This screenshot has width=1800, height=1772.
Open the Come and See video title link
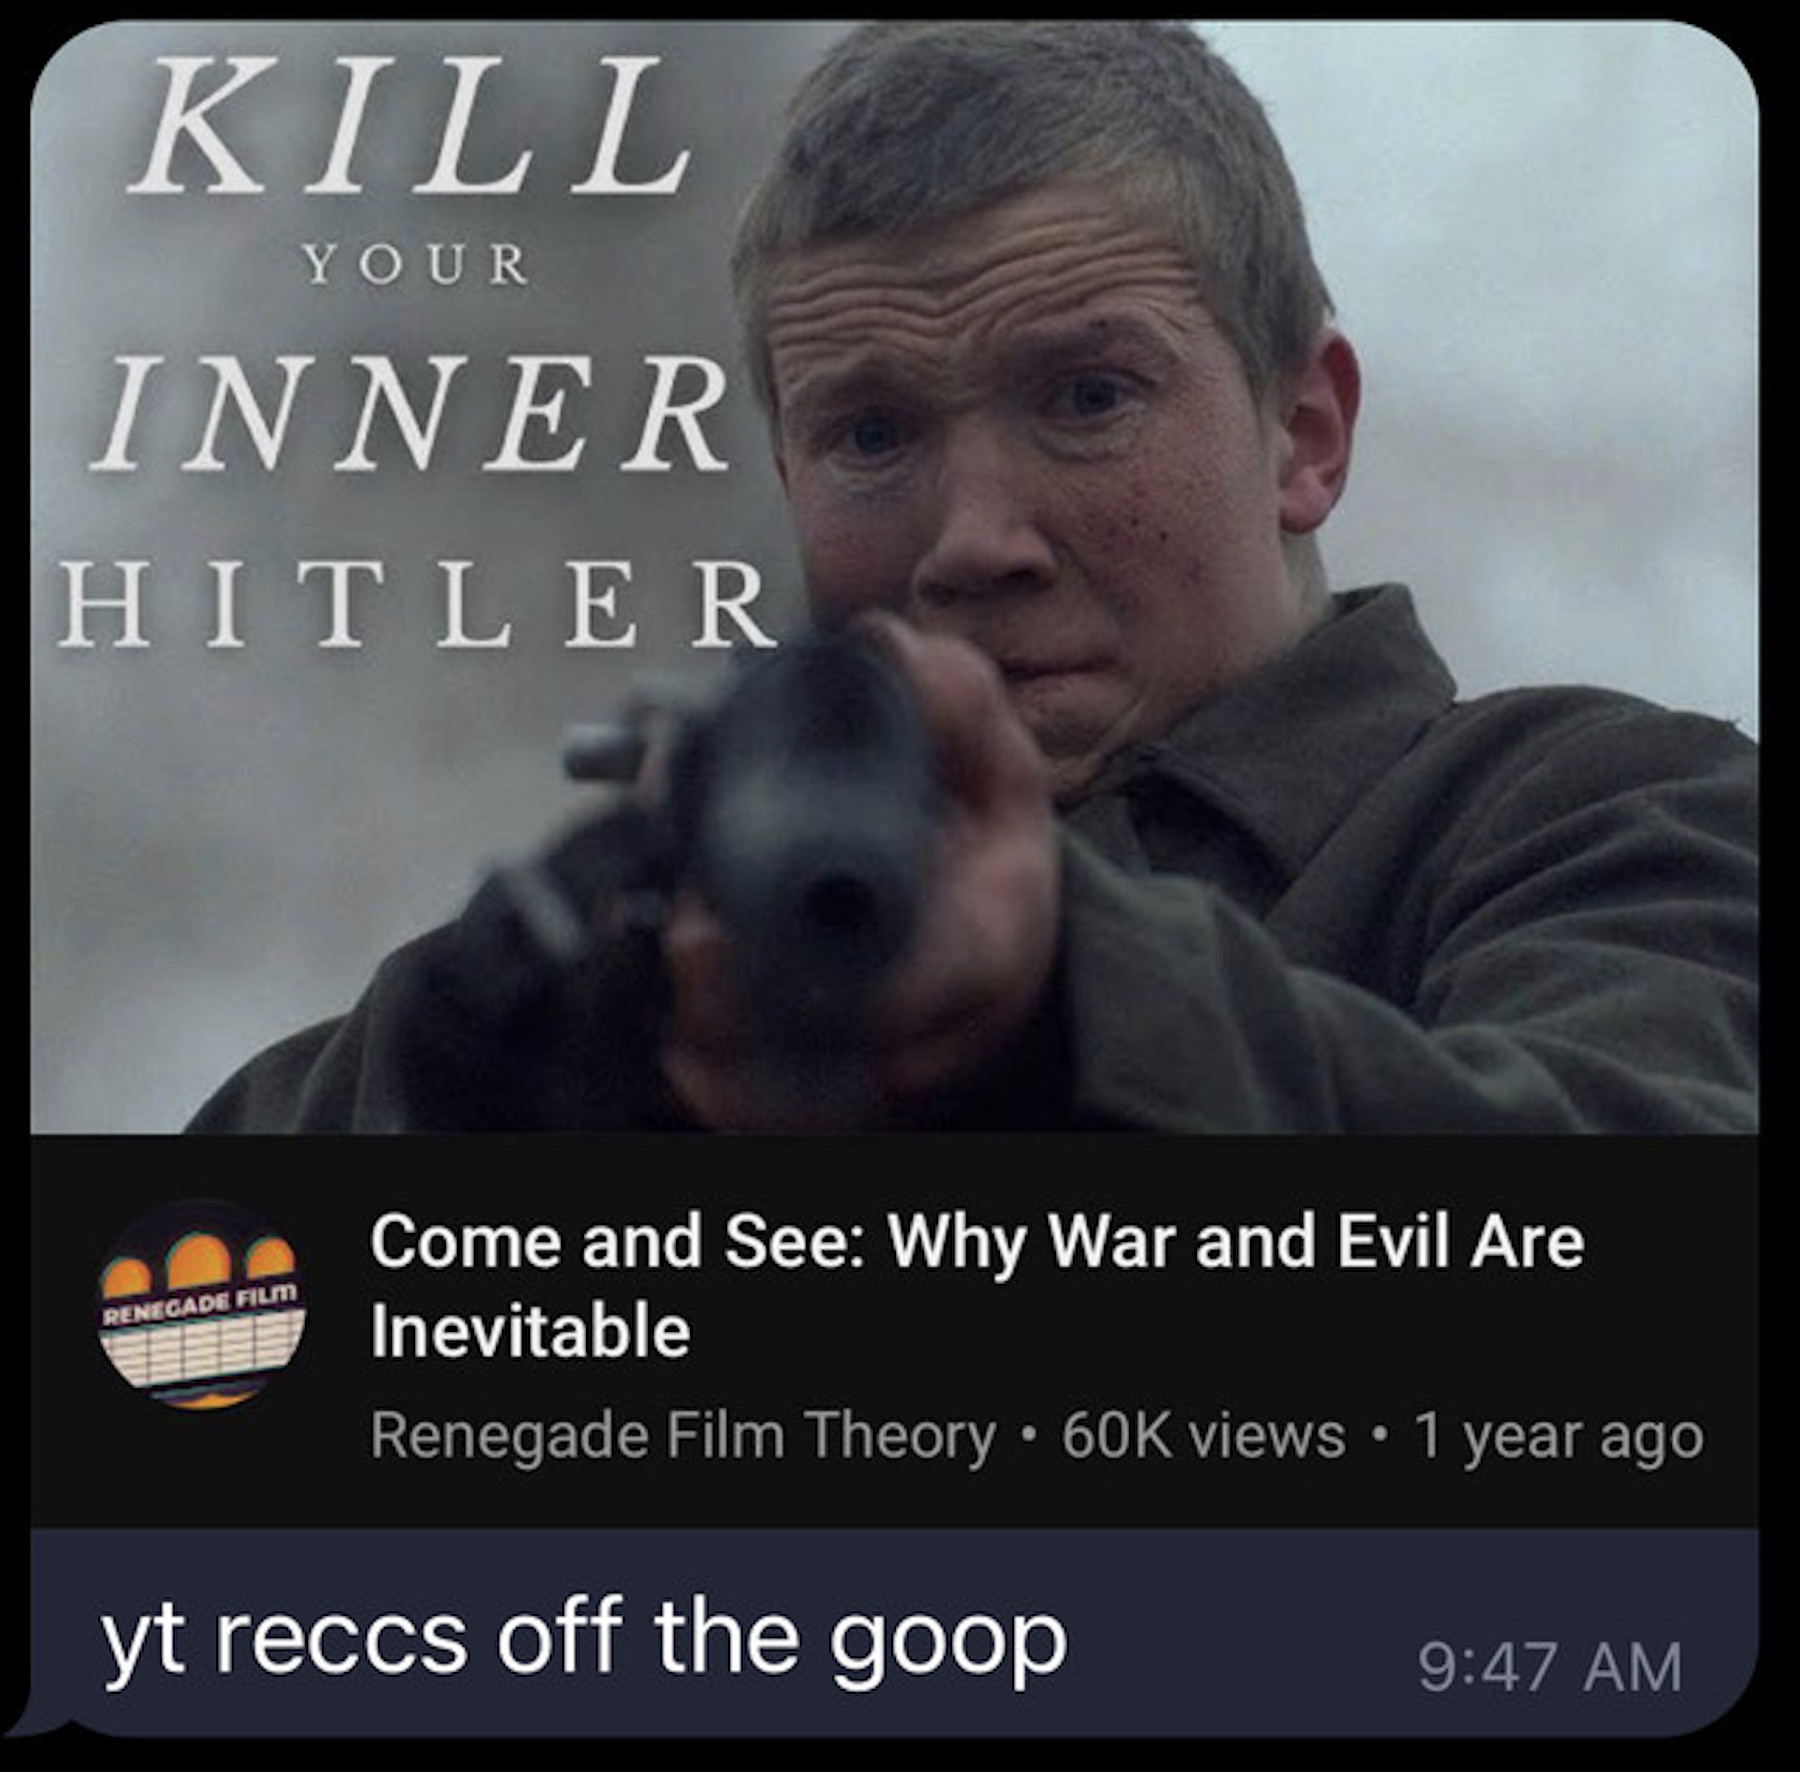tap(977, 1286)
